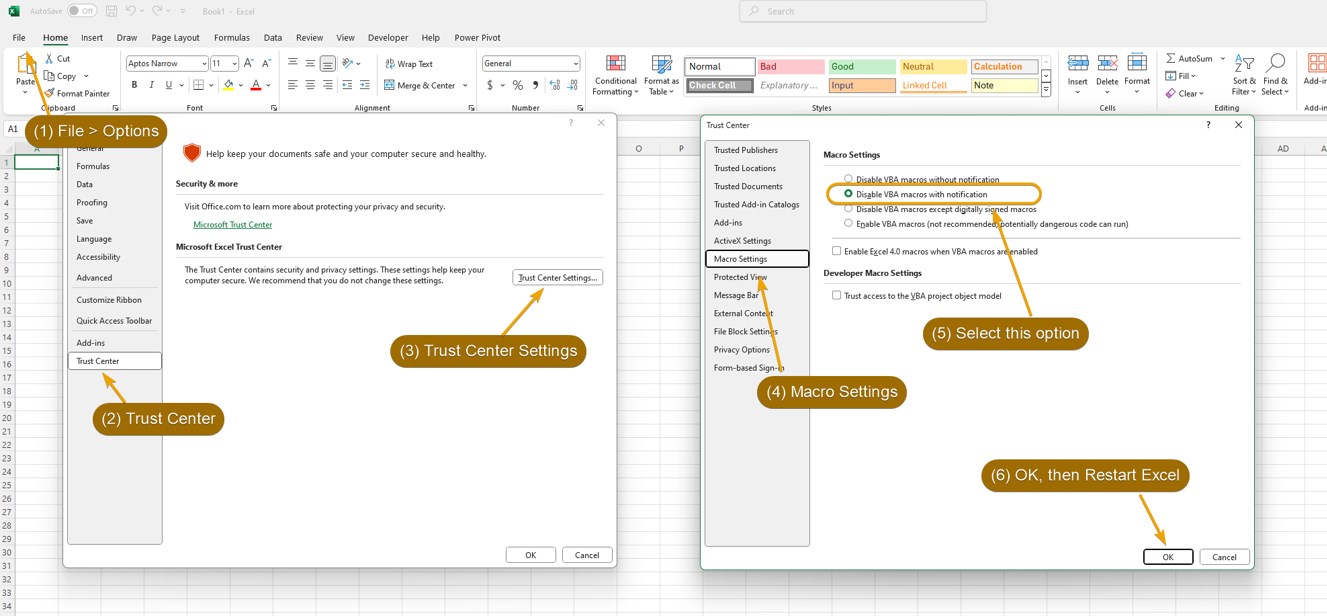1327x616 pixels.
Task: Expand the General number format dropdown
Action: click(x=575, y=63)
